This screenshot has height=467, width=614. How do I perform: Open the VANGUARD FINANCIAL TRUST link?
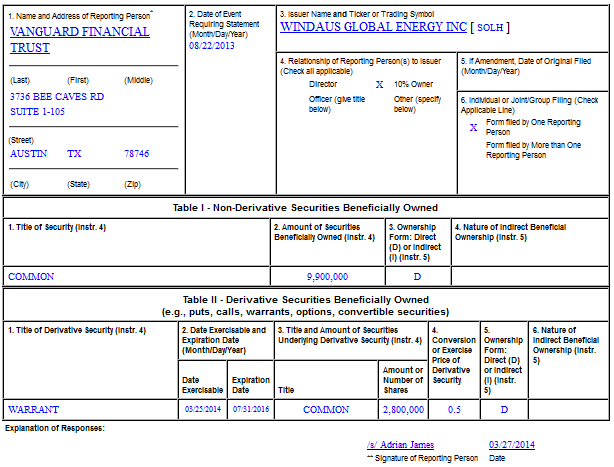click(79, 40)
